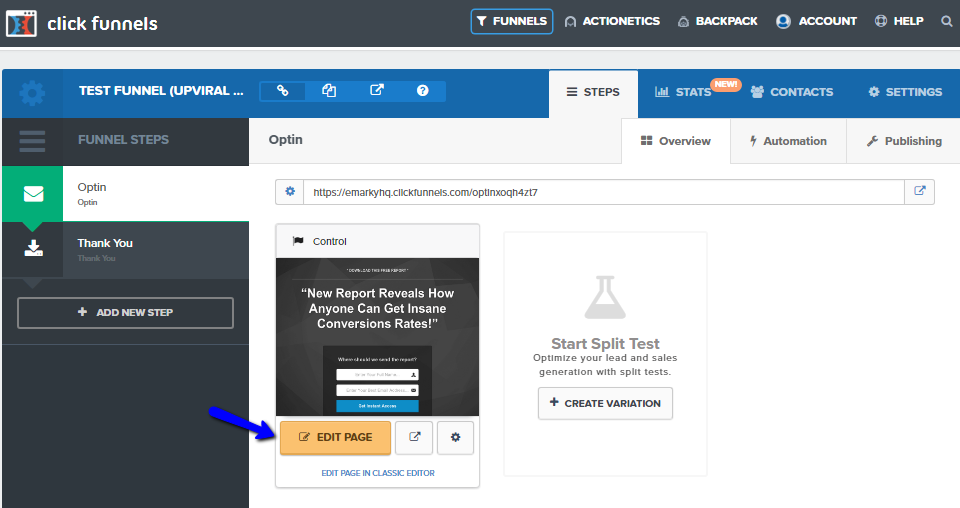Click the page URL field
The image size is (960, 508).
(604, 192)
